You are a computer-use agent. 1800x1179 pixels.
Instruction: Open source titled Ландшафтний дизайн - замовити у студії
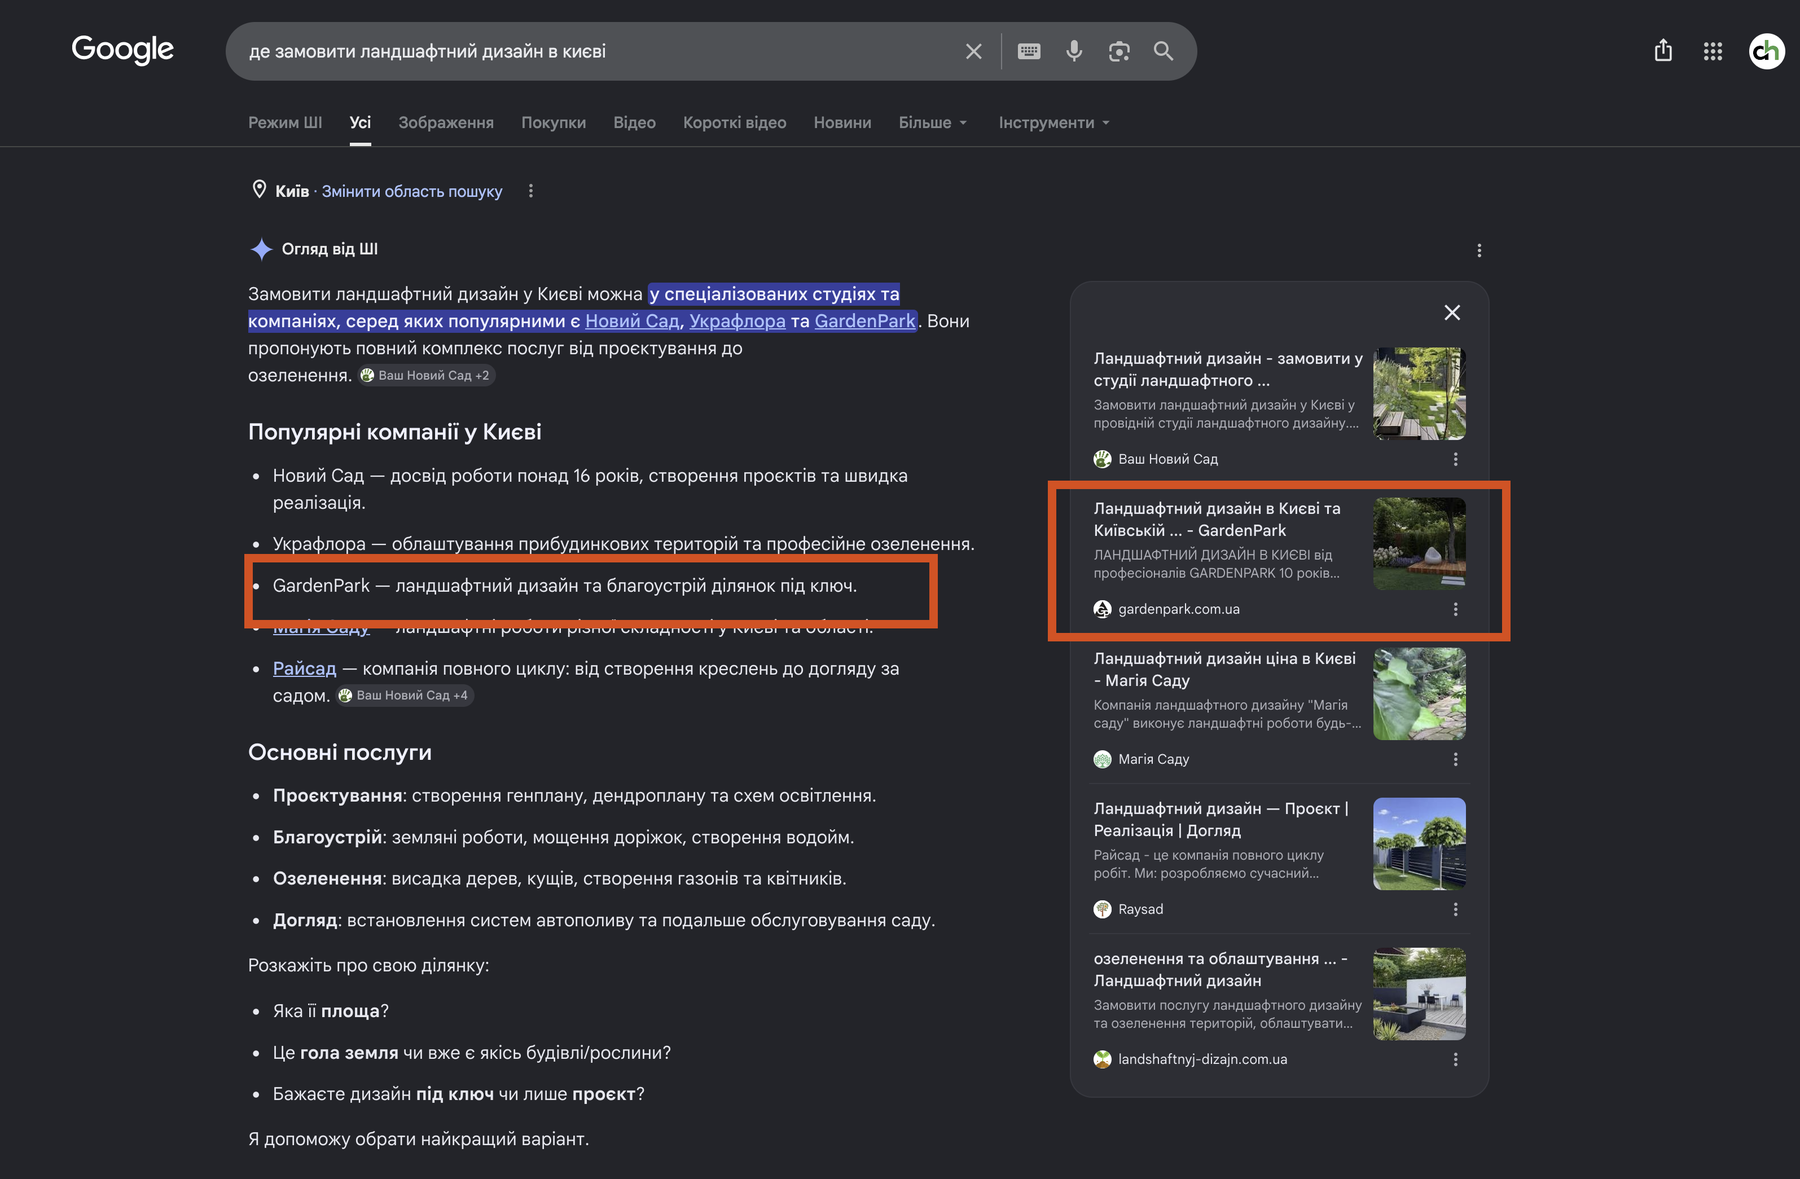tap(1228, 369)
